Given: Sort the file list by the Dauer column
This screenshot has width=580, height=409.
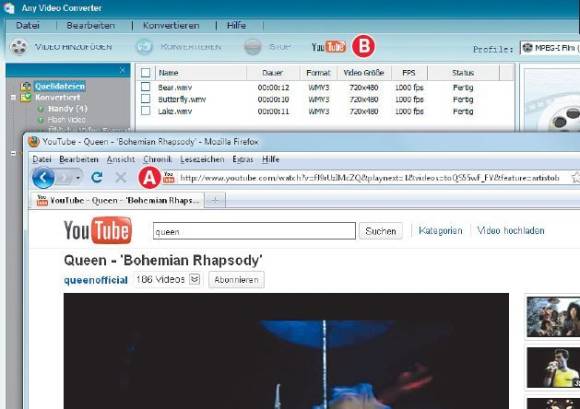Looking at the screenshot, I should pos(273,72).
